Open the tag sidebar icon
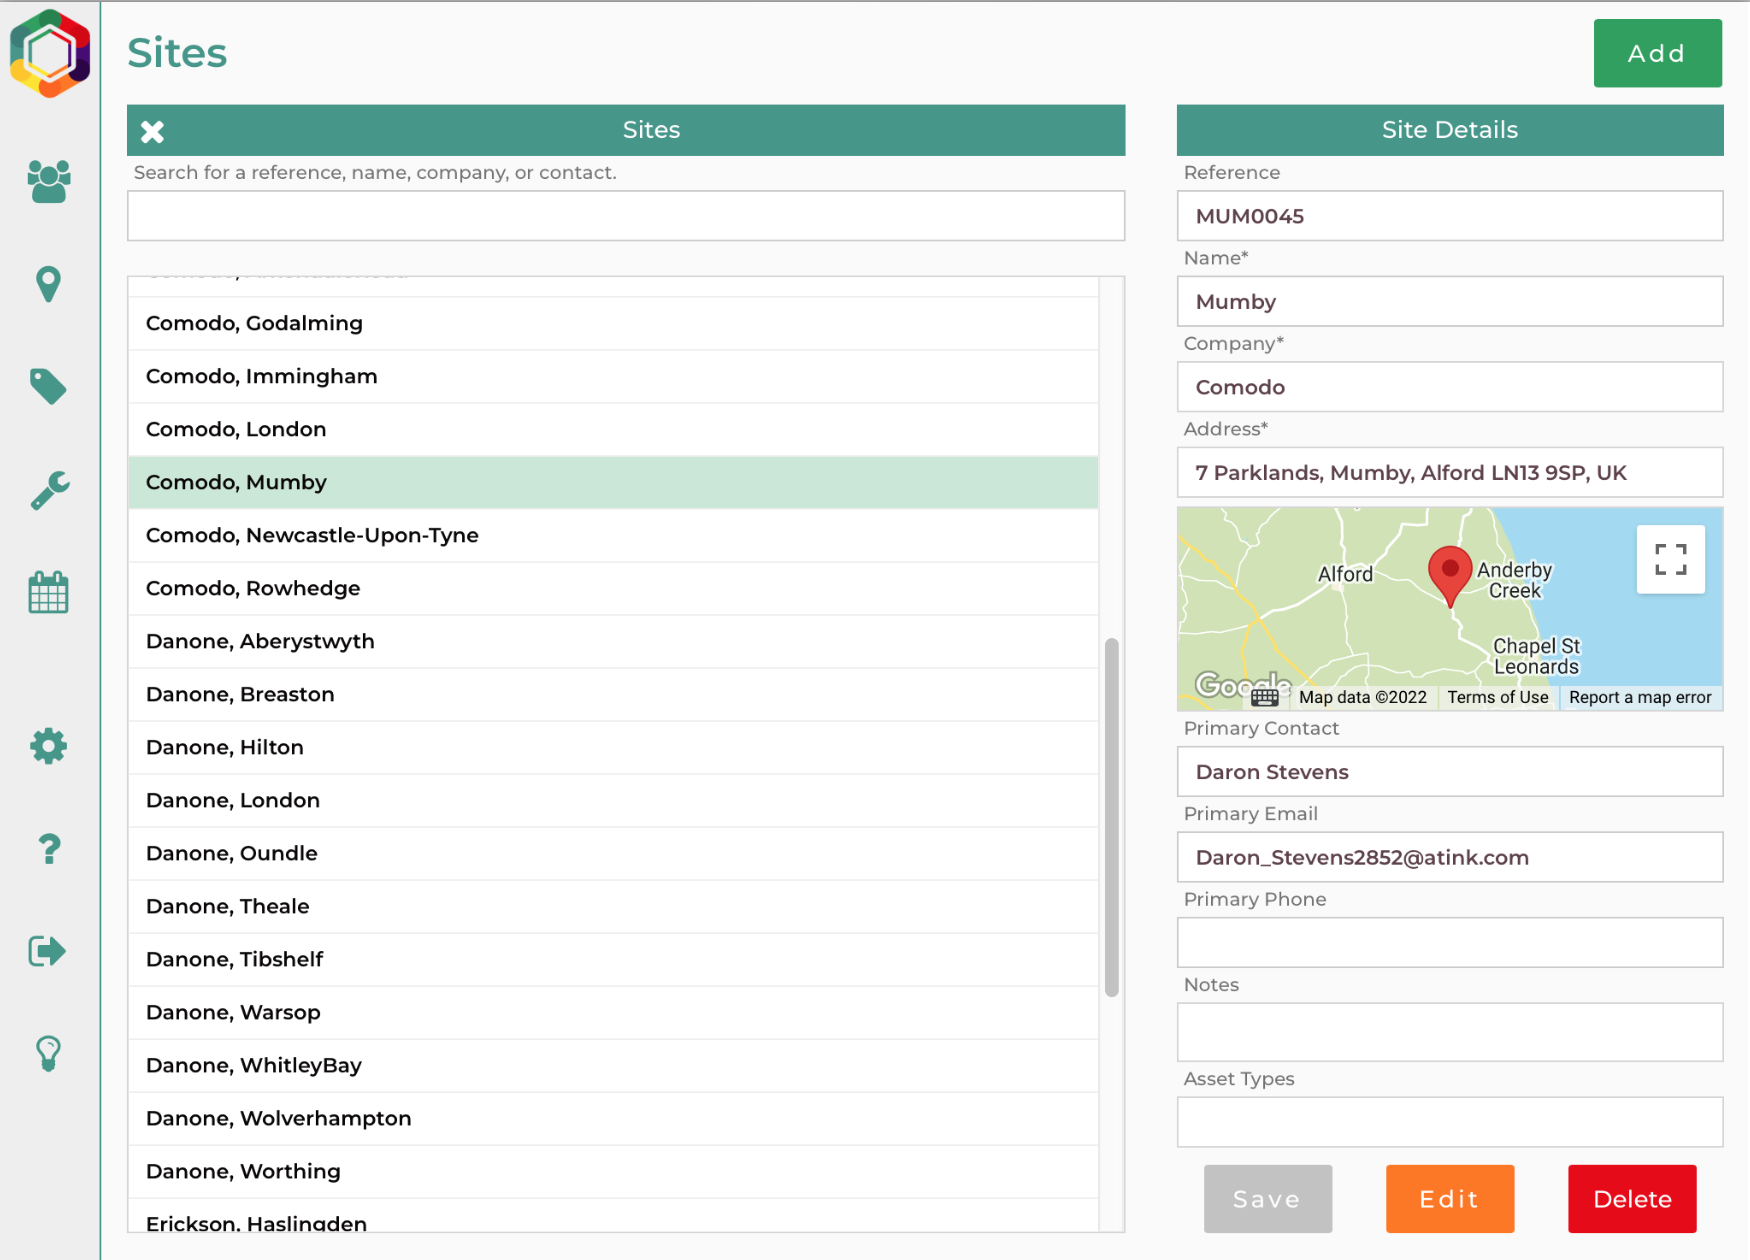The width and height of the screenshot is (1750, 1260). click(48, 386)
